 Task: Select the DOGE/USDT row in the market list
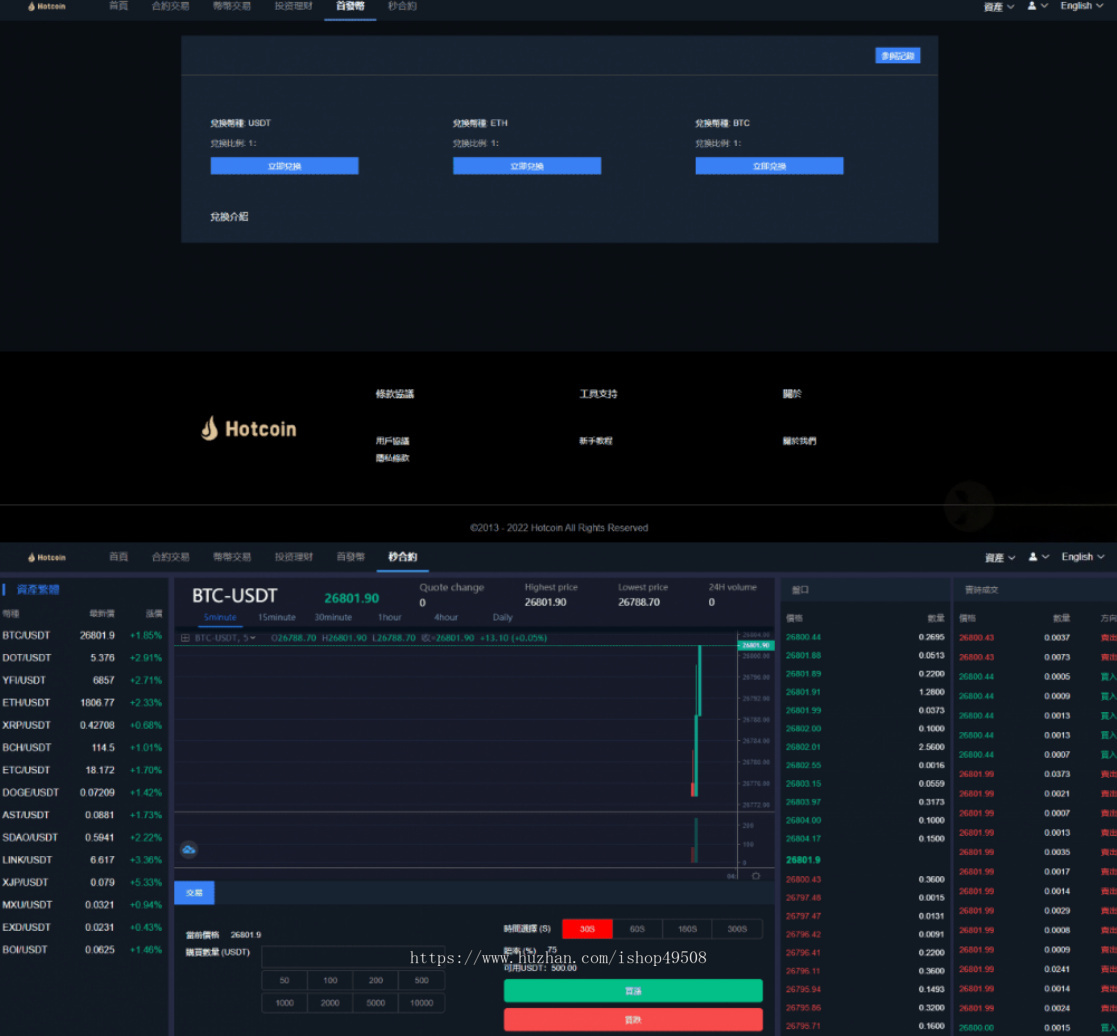coord(83,792)
